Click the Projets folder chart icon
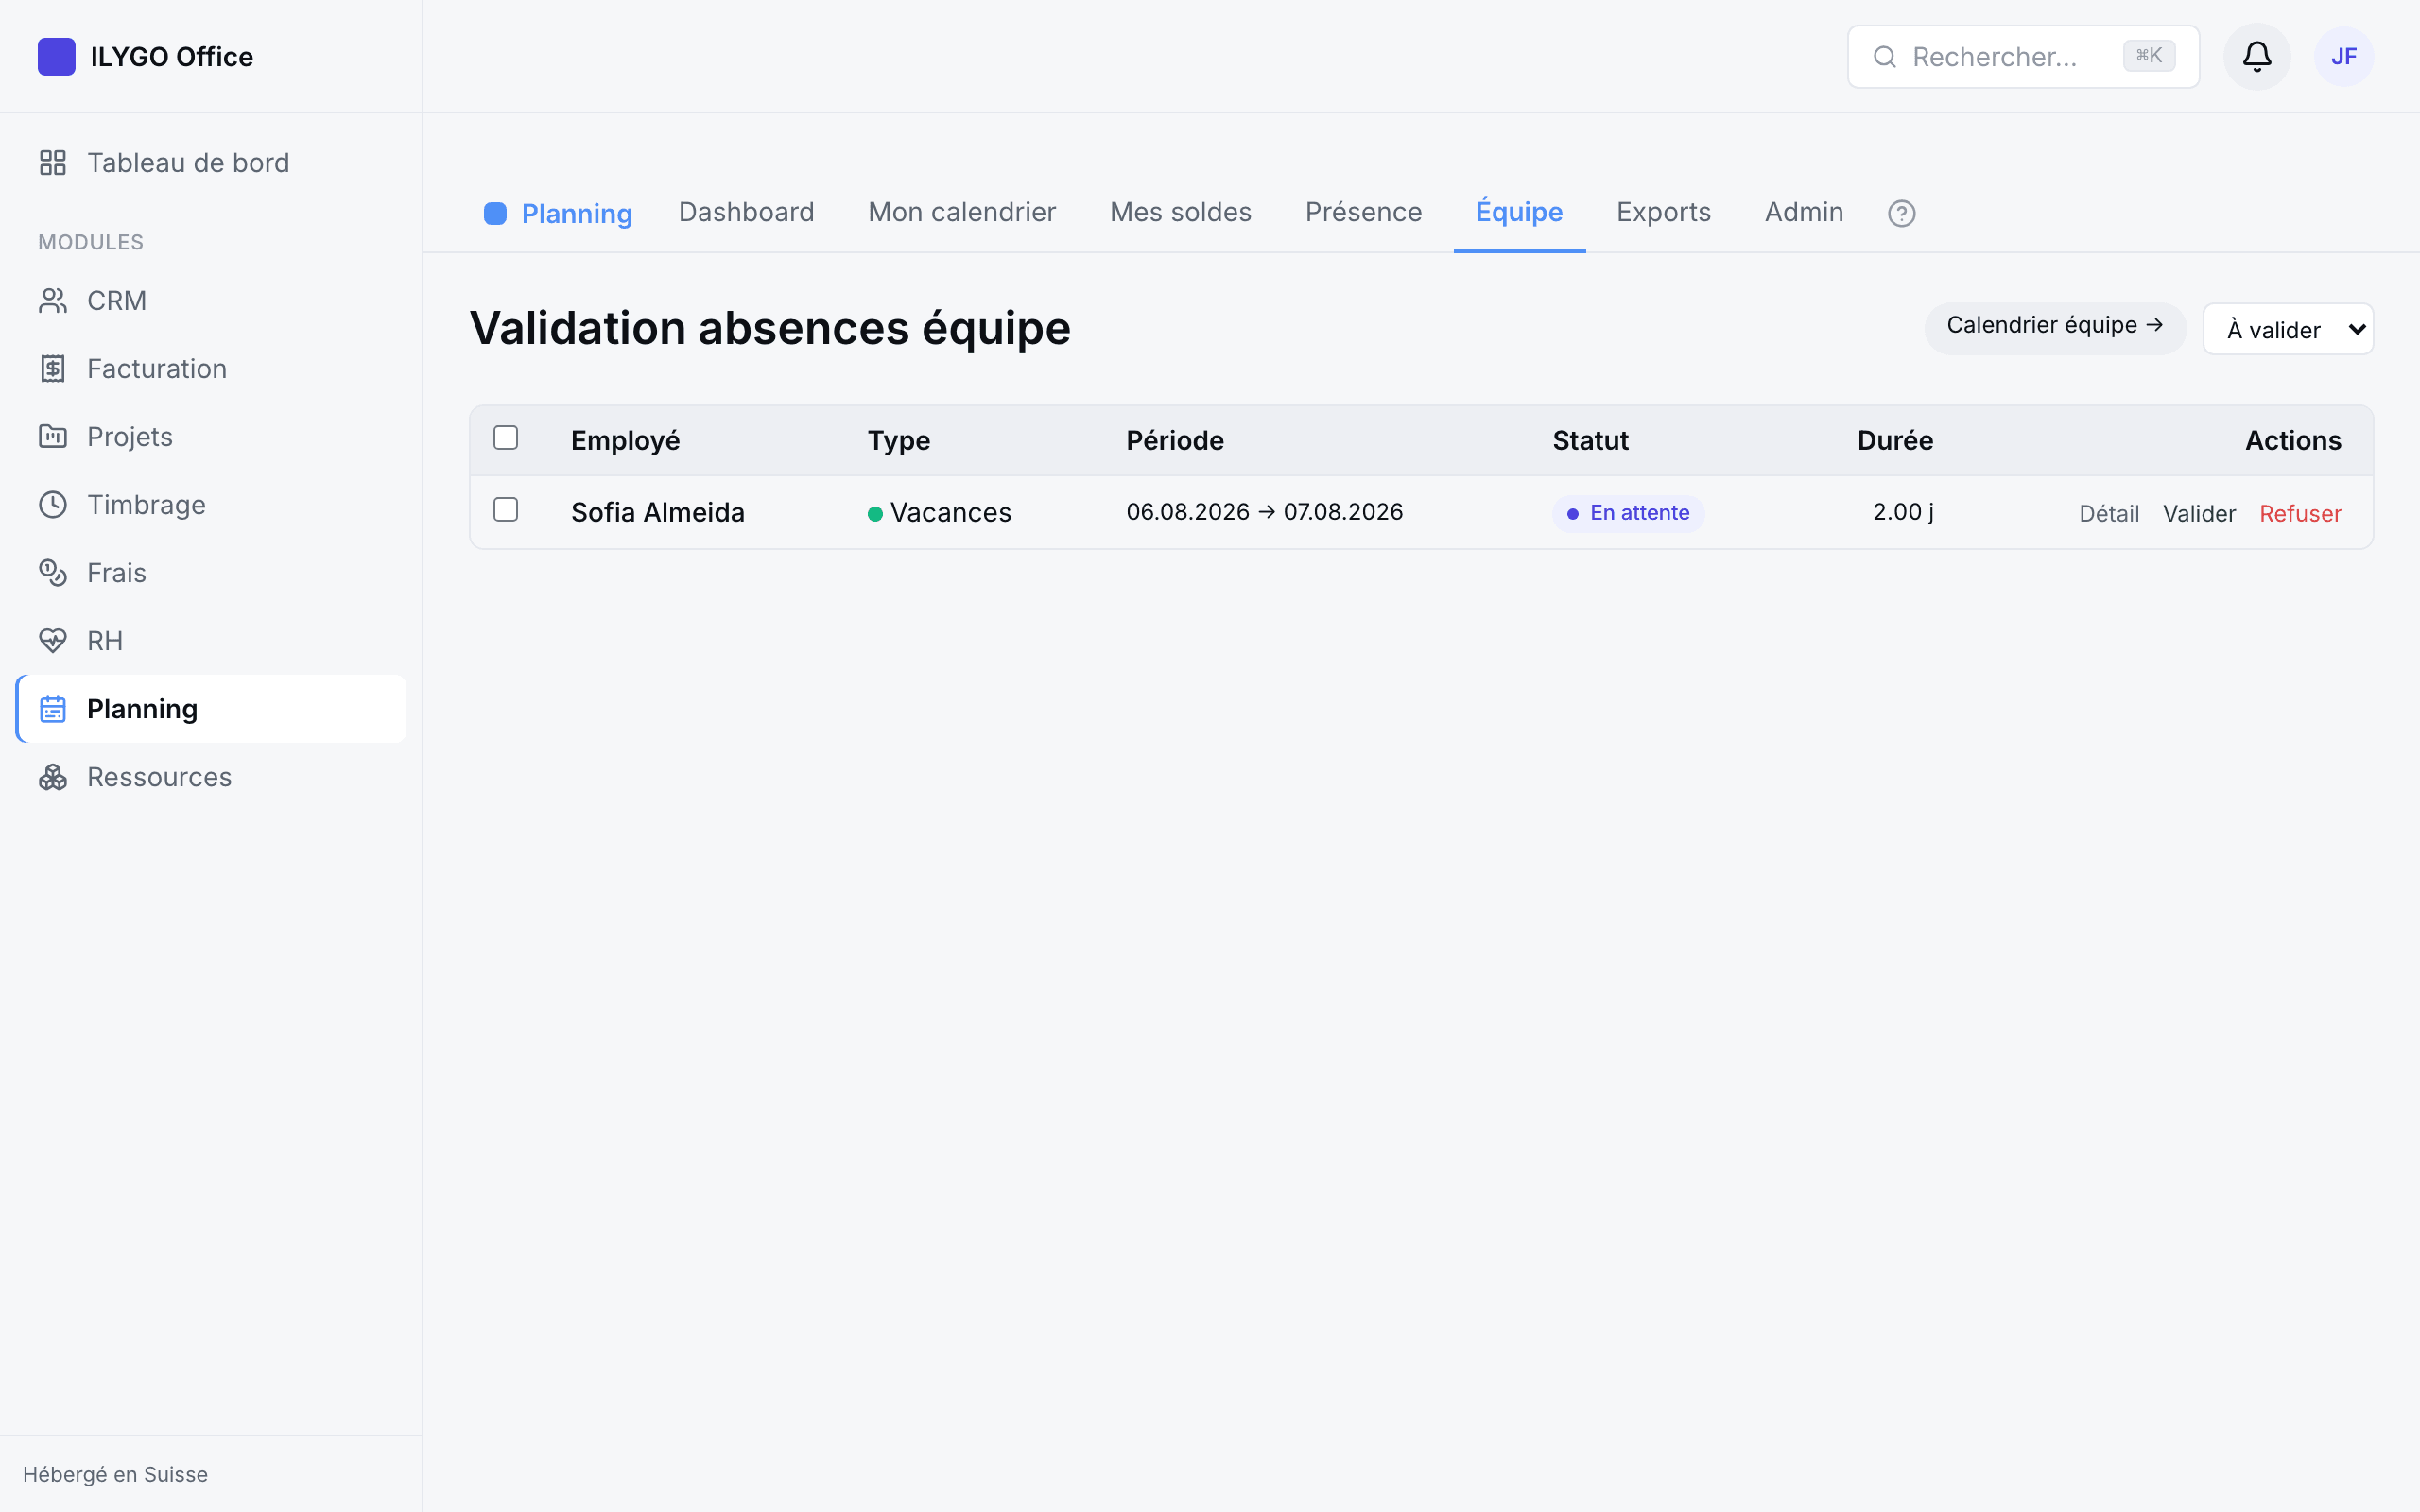The width and height of the screenshot is (2420, 1512). (x=53, y=437)
